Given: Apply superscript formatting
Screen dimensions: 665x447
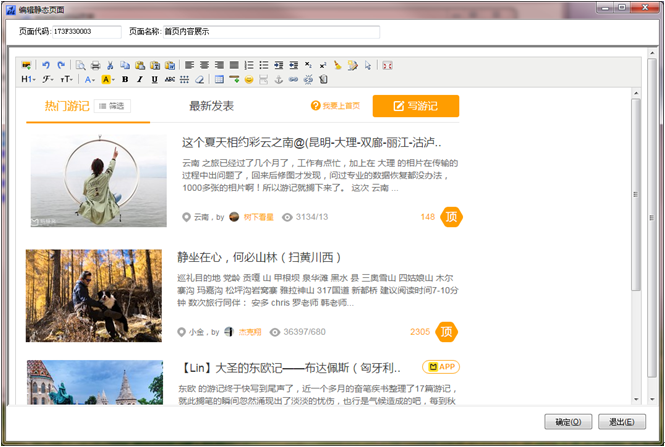Looking at the screenshot, I should (x=323, y=65).
